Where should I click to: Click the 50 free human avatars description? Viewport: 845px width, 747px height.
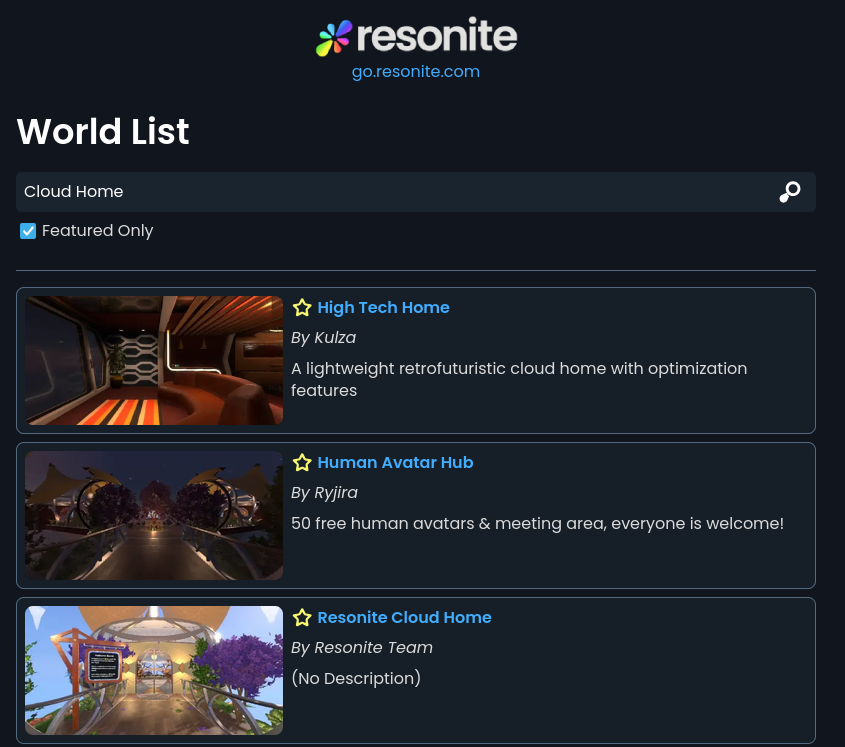(x=537, y=523)
